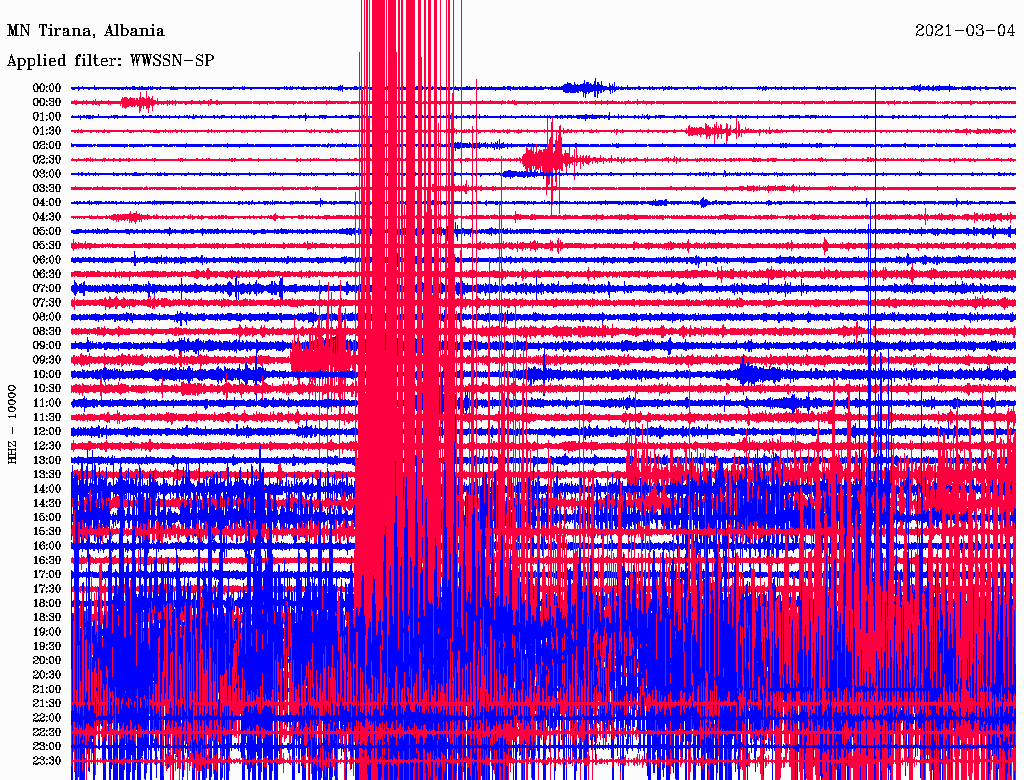Select the 06:30 time row label
Screen dimensions: 1024x780
(47, 274)
